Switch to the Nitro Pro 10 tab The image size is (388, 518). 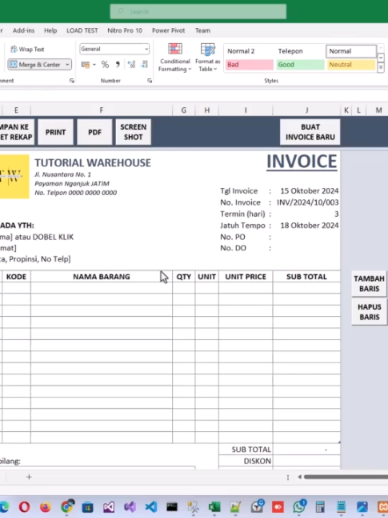(x=125, y=31)
